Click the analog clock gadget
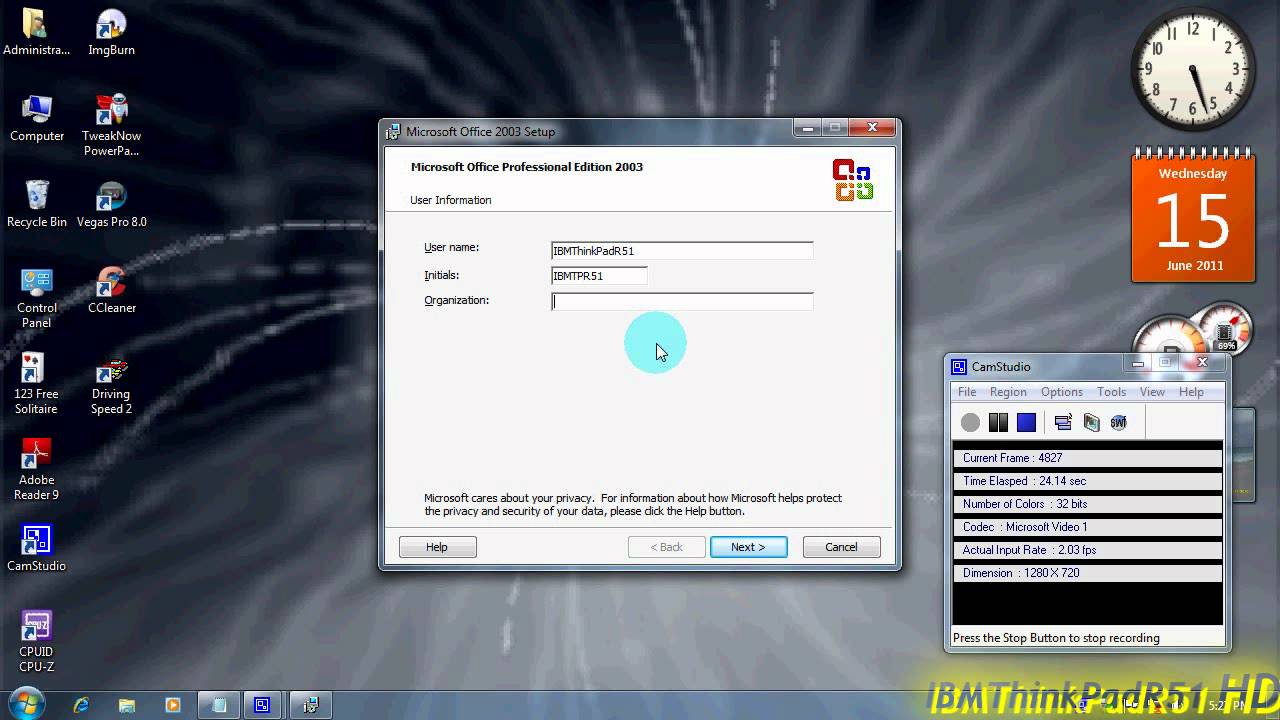 (1193, 71)
